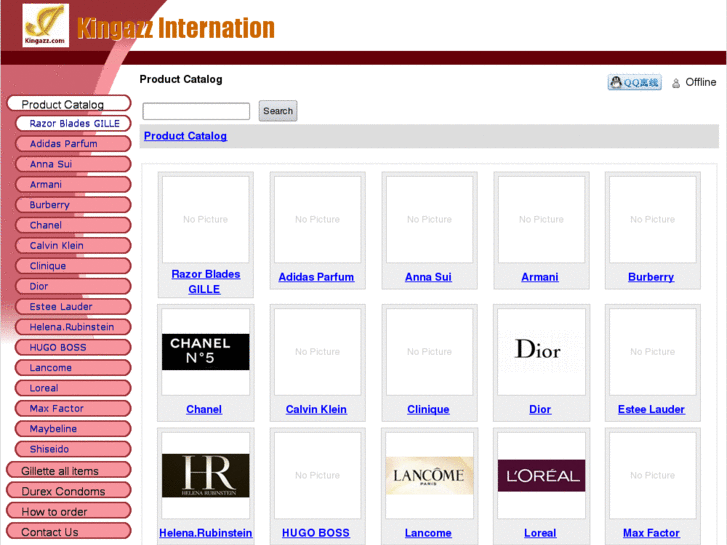Image resolution: width=727 pixels, height=545 pixels.
Task: Open Burberry in the sidebar
Action: pyautogui.click(x=73, y=205)
